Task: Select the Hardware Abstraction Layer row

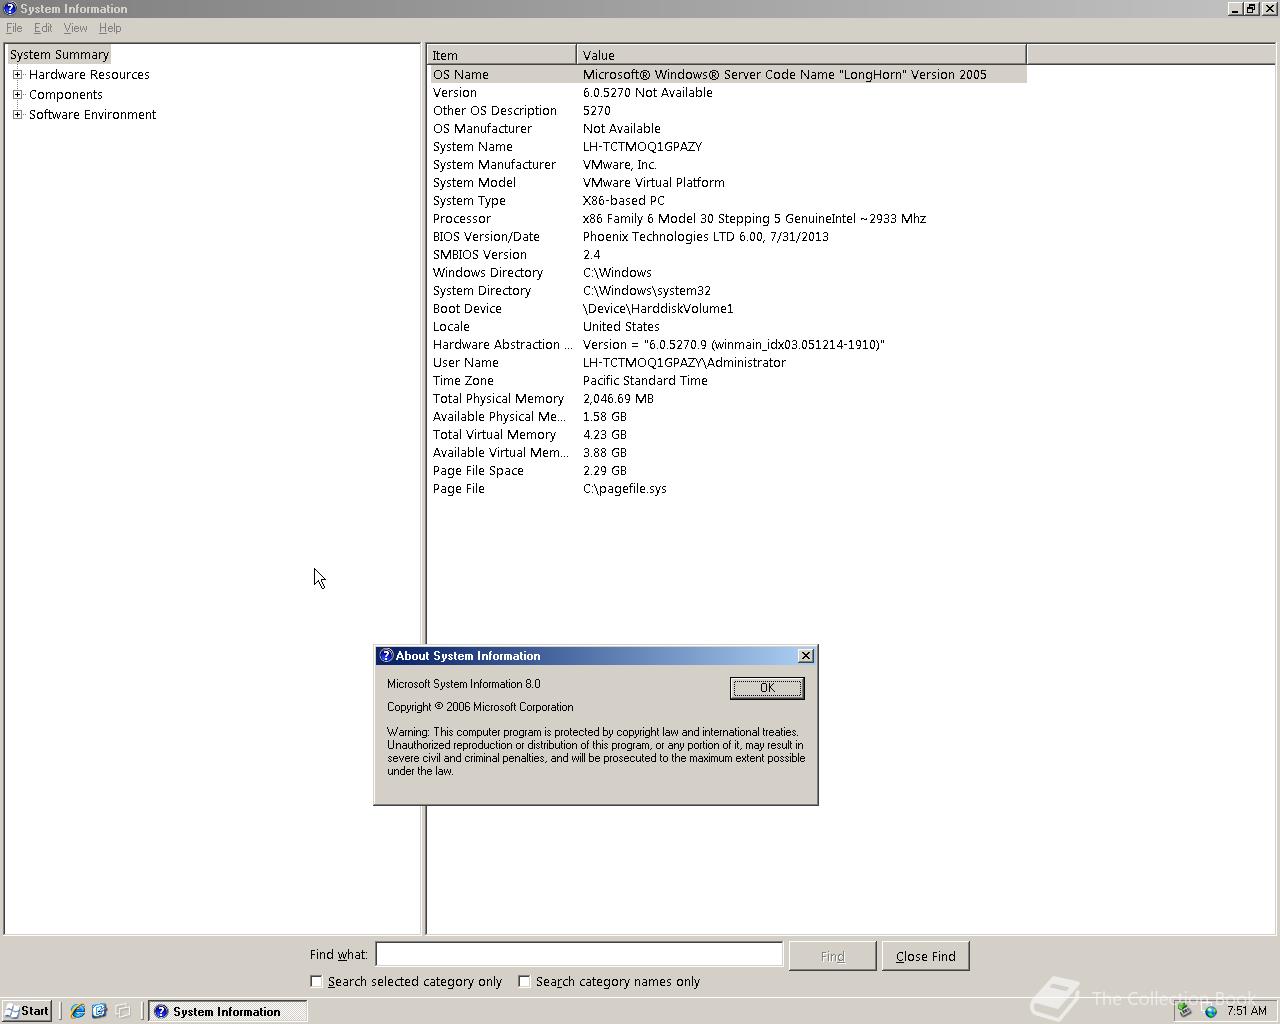Action: (728, 345)
